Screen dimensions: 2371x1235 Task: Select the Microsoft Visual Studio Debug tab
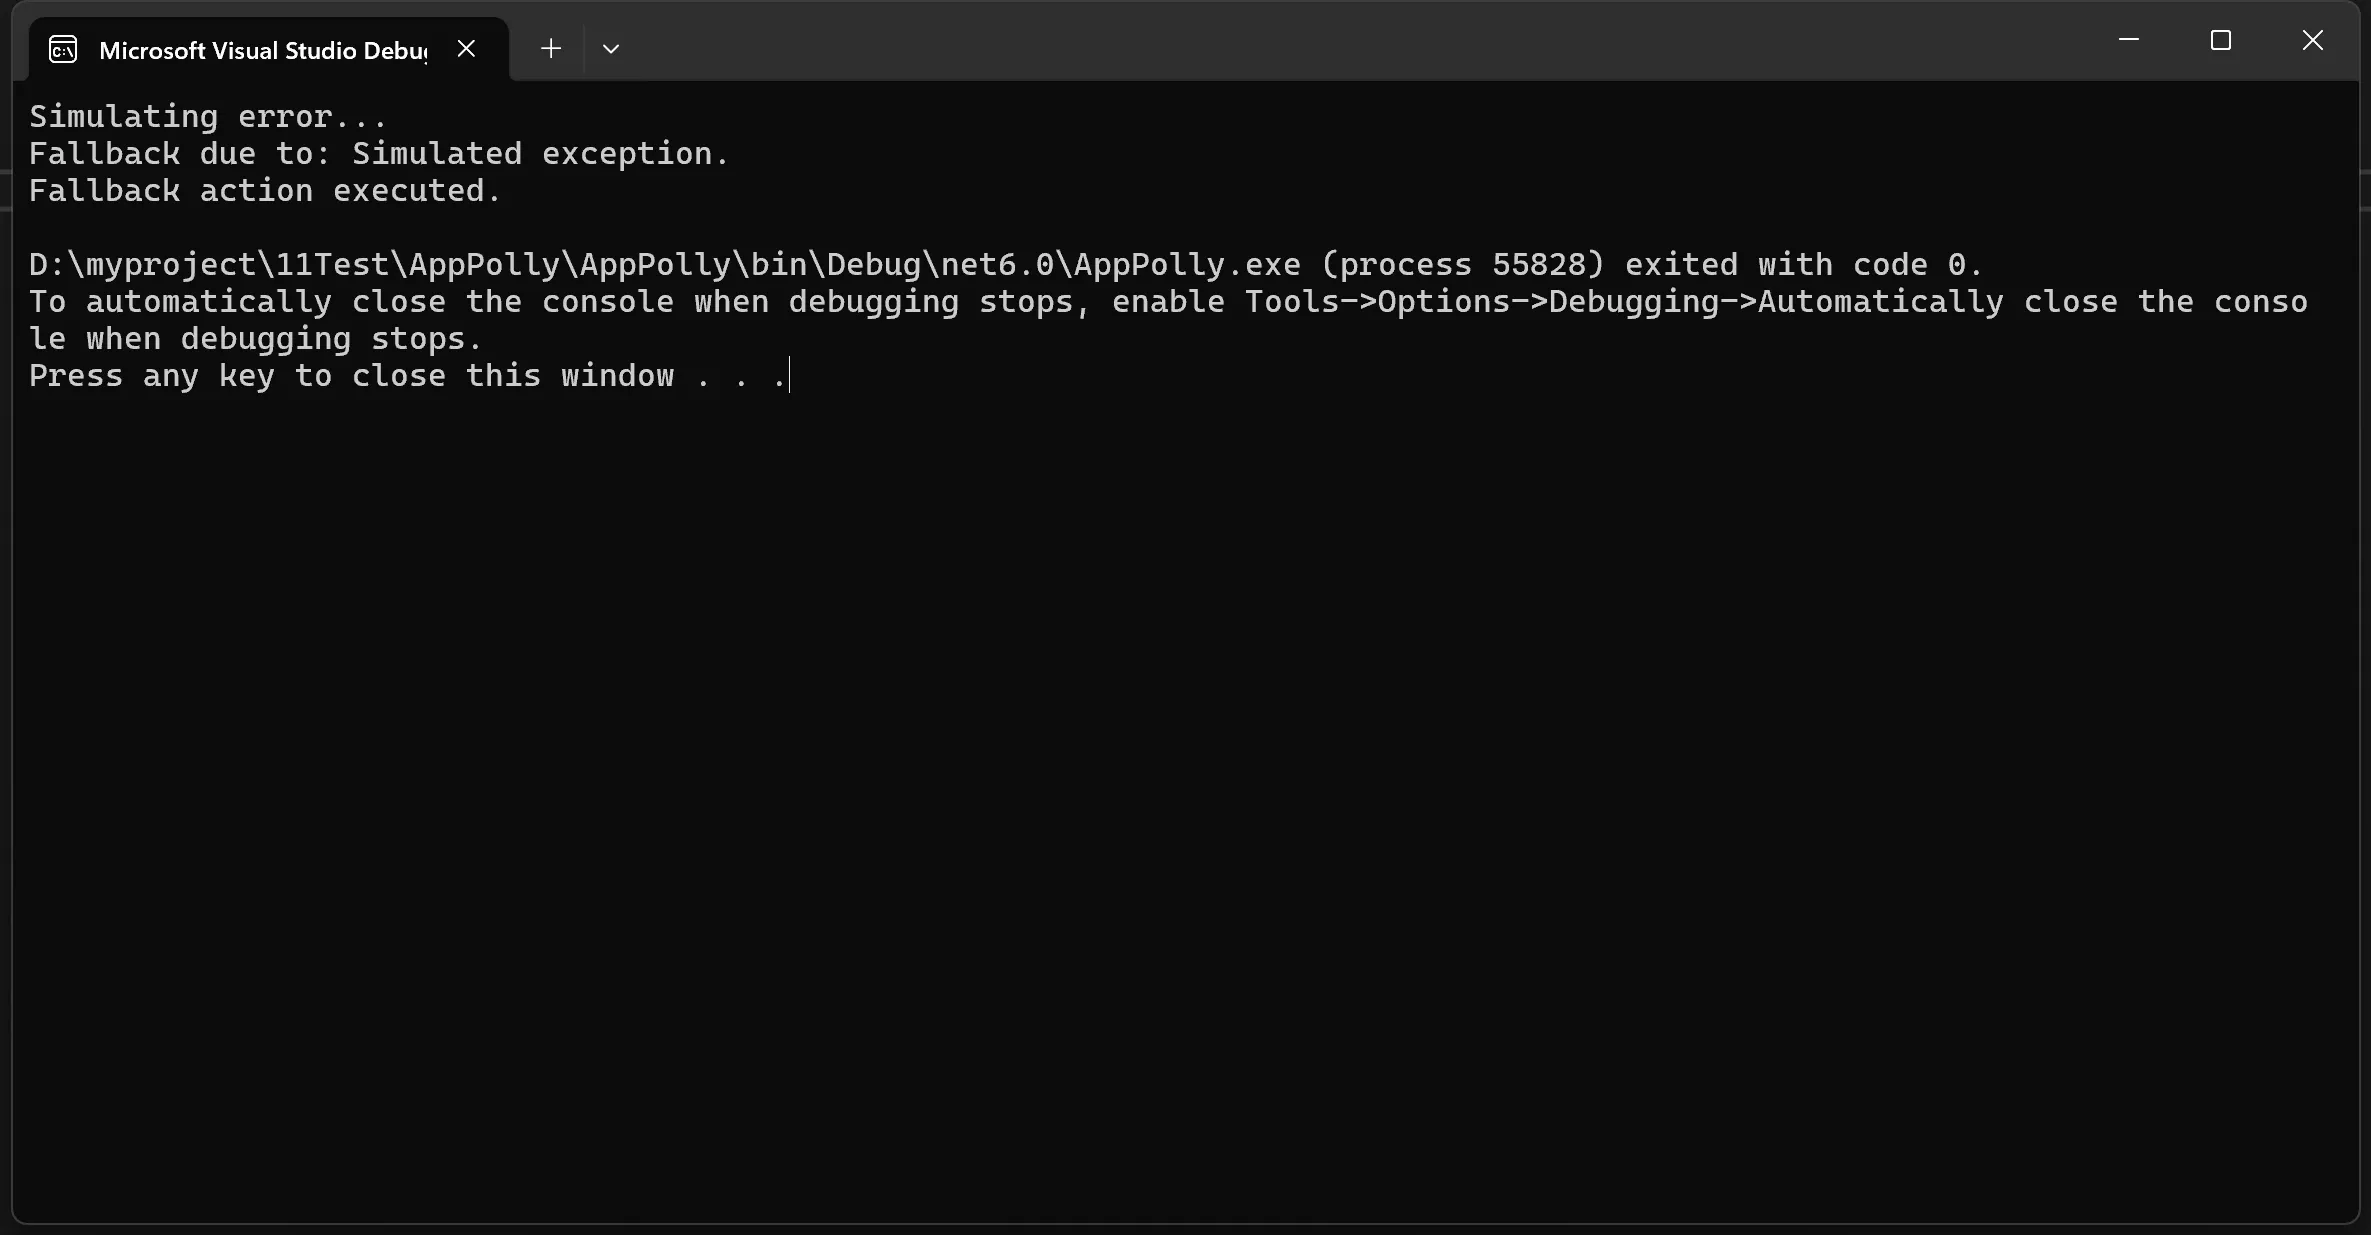(x=262, y=50)
